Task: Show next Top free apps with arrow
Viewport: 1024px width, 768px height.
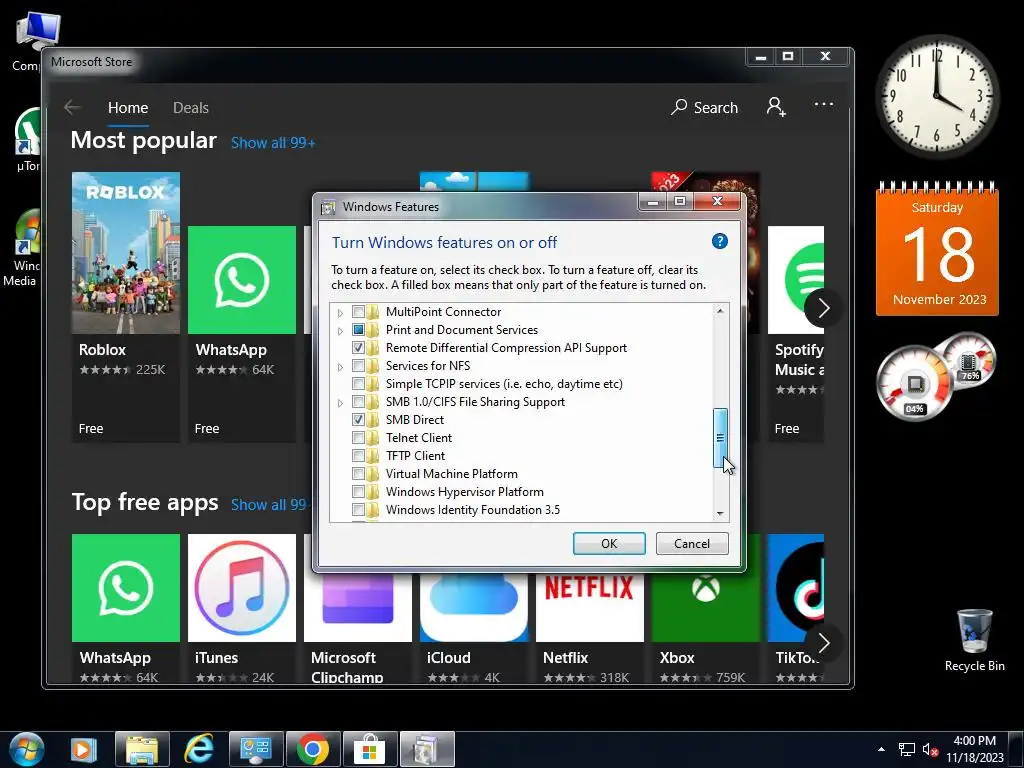Action: click(823, 643)
